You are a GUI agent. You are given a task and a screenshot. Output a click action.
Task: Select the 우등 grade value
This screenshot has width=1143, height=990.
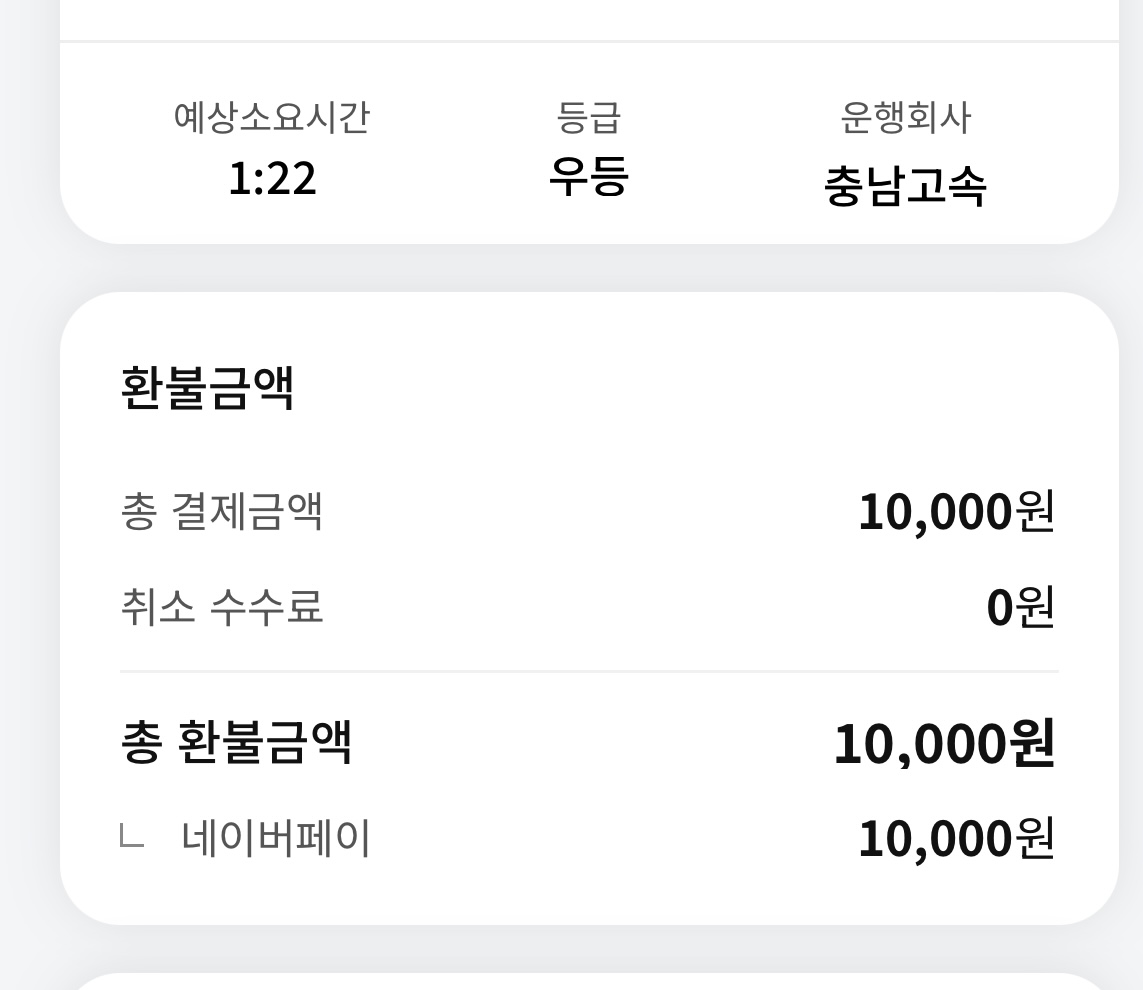588,178
